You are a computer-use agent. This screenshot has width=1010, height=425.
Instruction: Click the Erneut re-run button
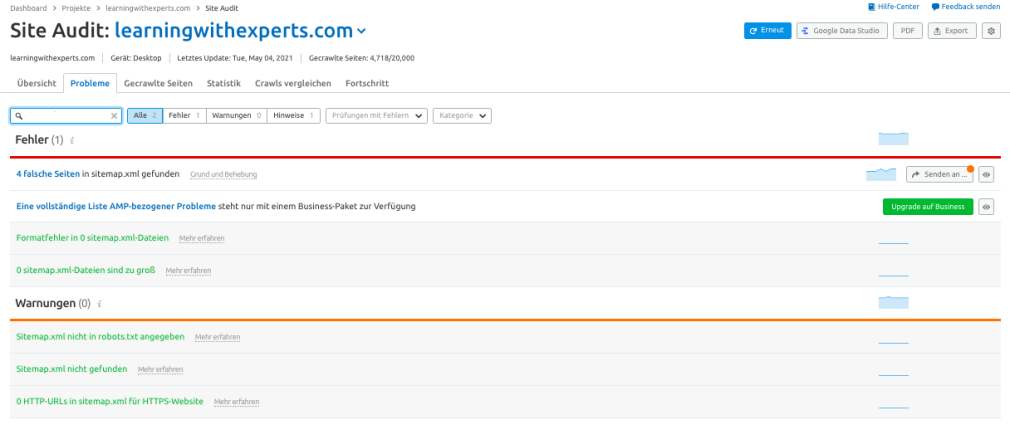(767, 30)
